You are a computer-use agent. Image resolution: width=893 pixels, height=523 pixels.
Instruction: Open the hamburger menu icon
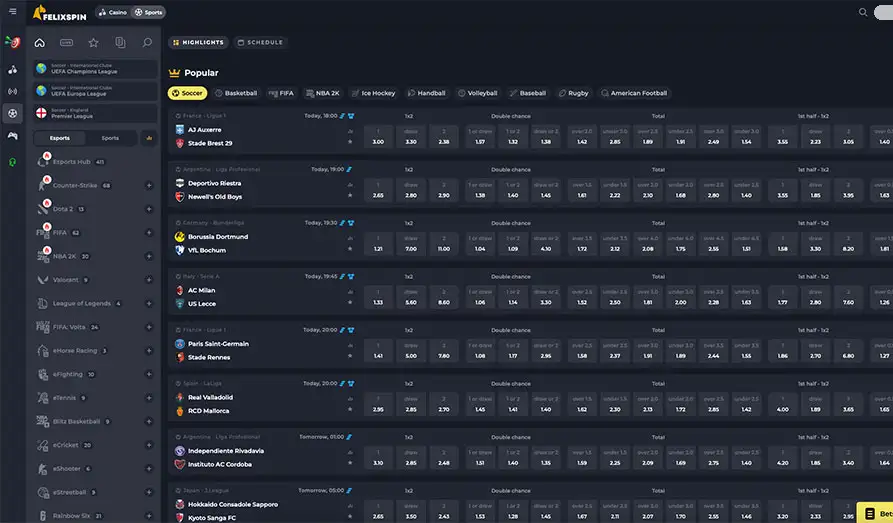(x=13, y=11)
